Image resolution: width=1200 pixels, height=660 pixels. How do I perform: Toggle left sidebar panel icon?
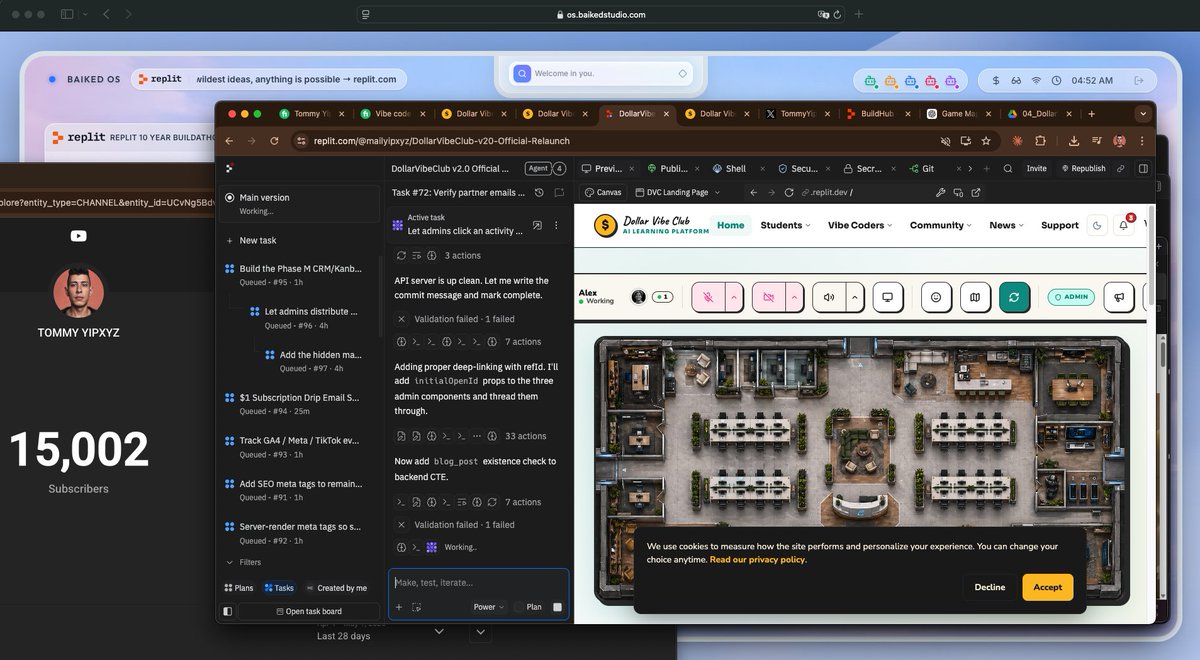click(x=228, y=611)
